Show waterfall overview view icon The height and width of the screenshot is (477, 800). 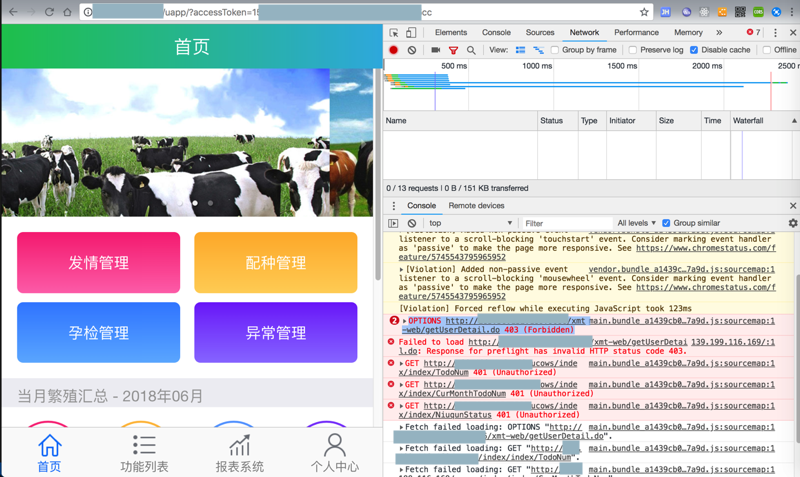(538, 50)
